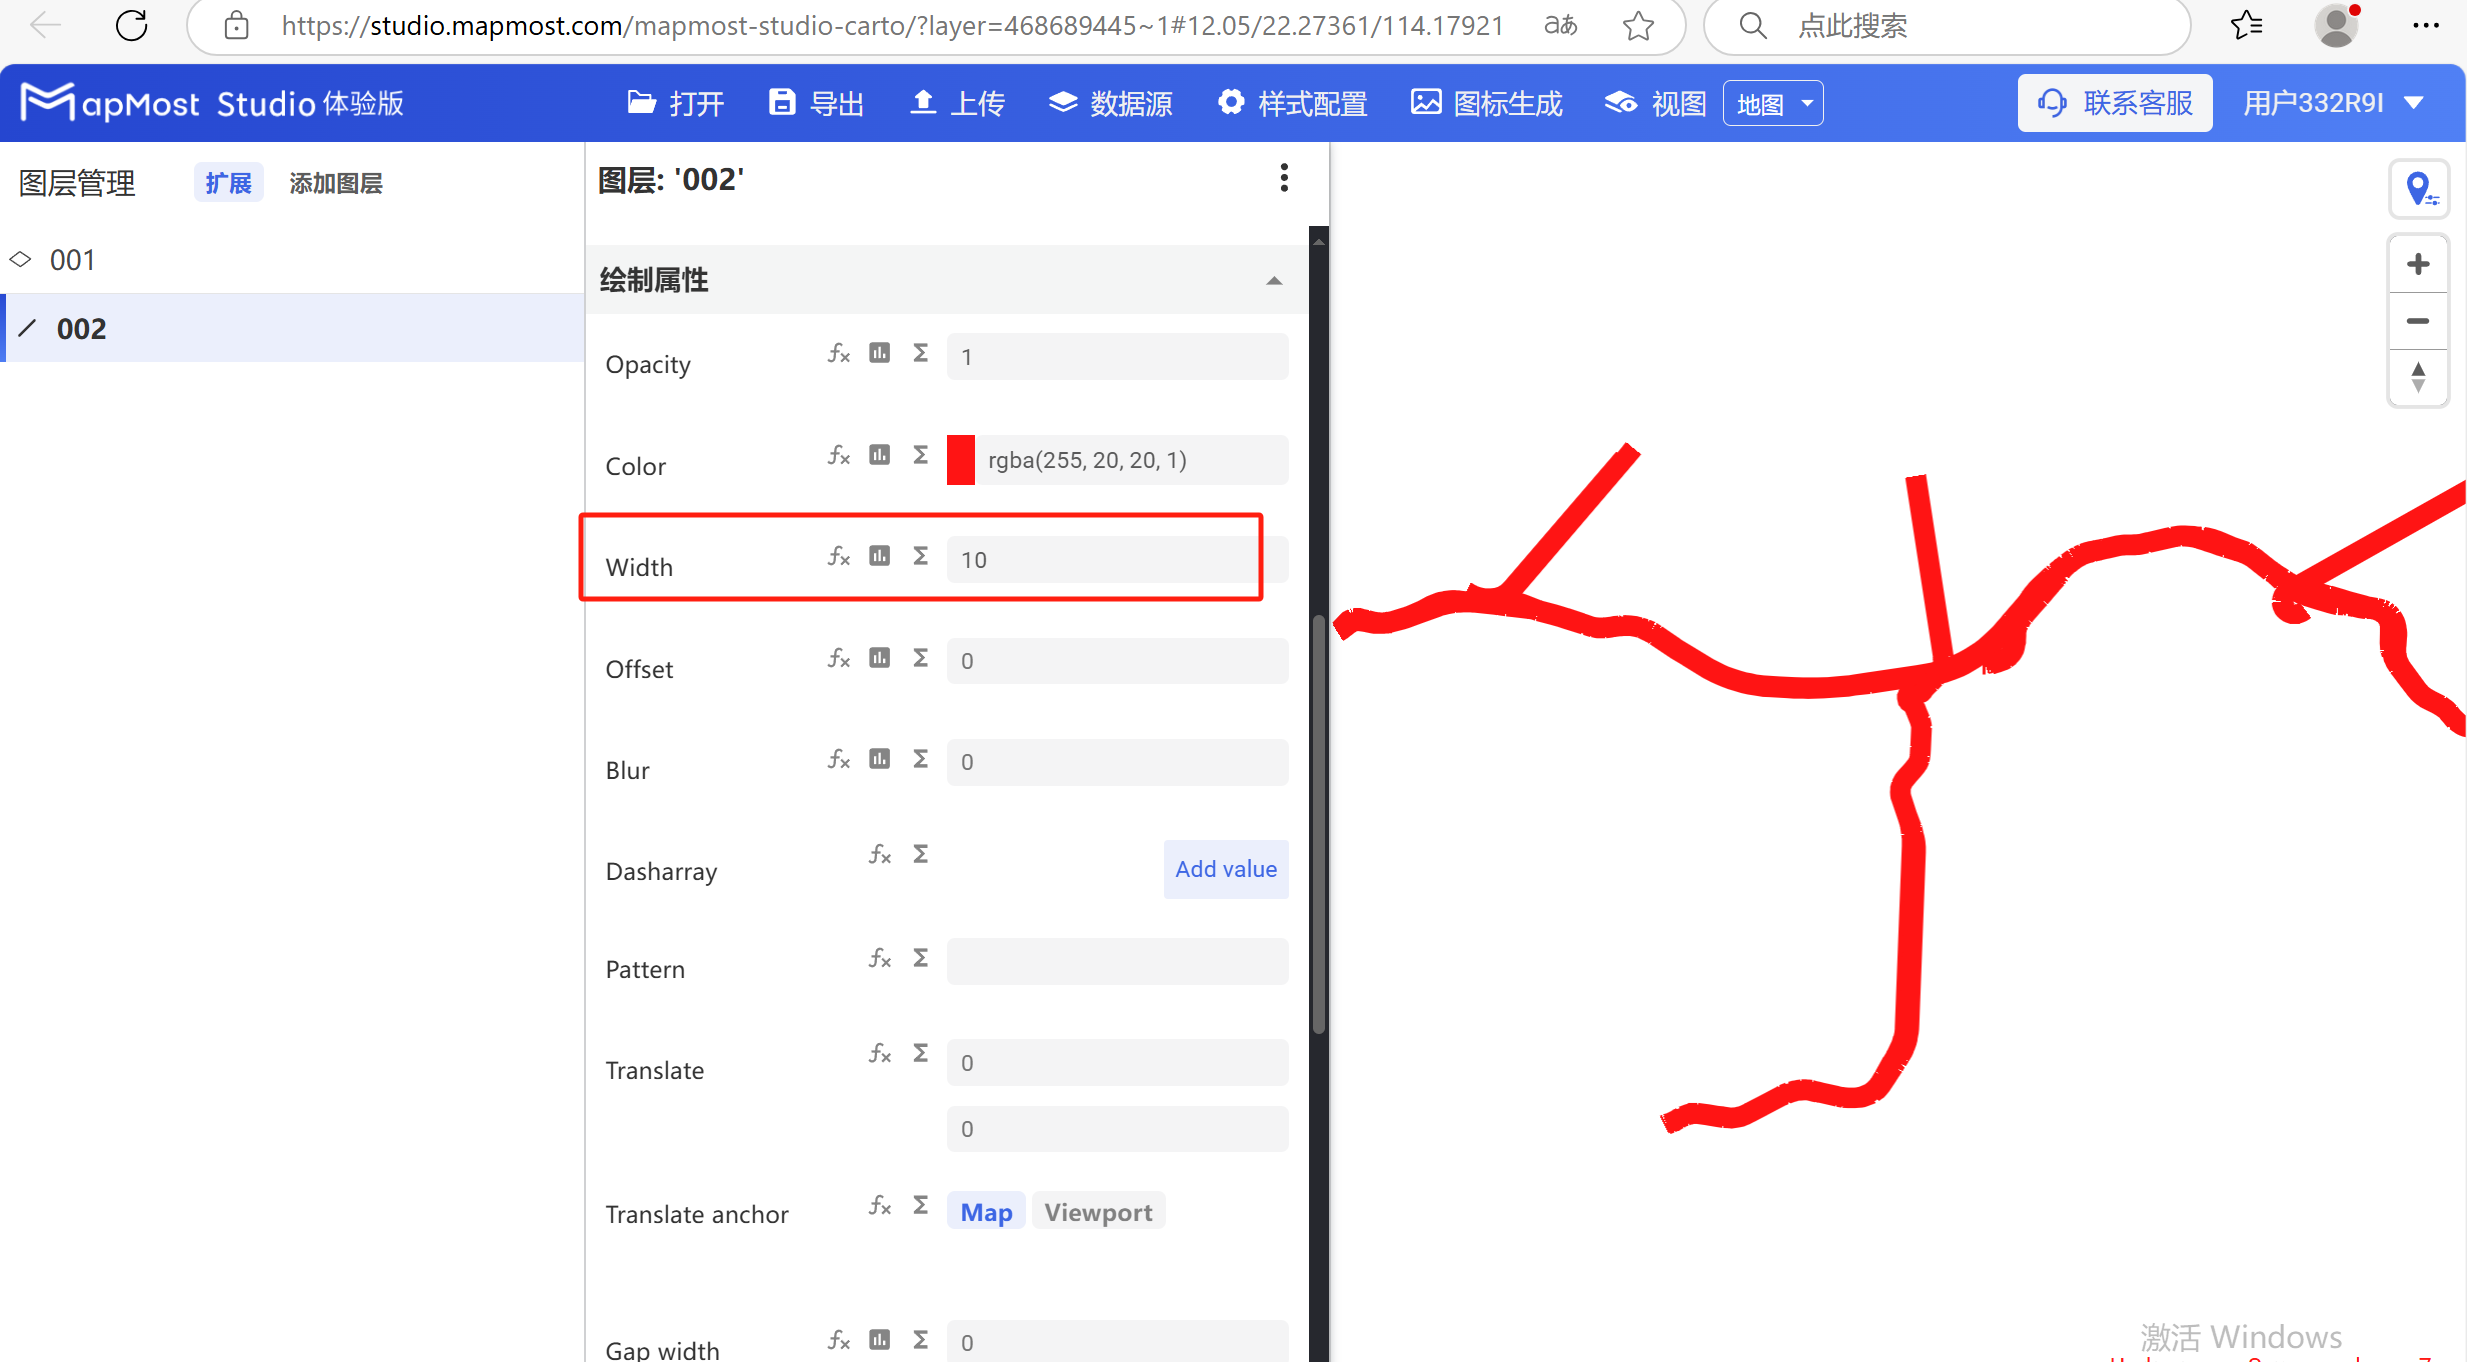Toggle the sigma icon beside Color

pos(920,455)
